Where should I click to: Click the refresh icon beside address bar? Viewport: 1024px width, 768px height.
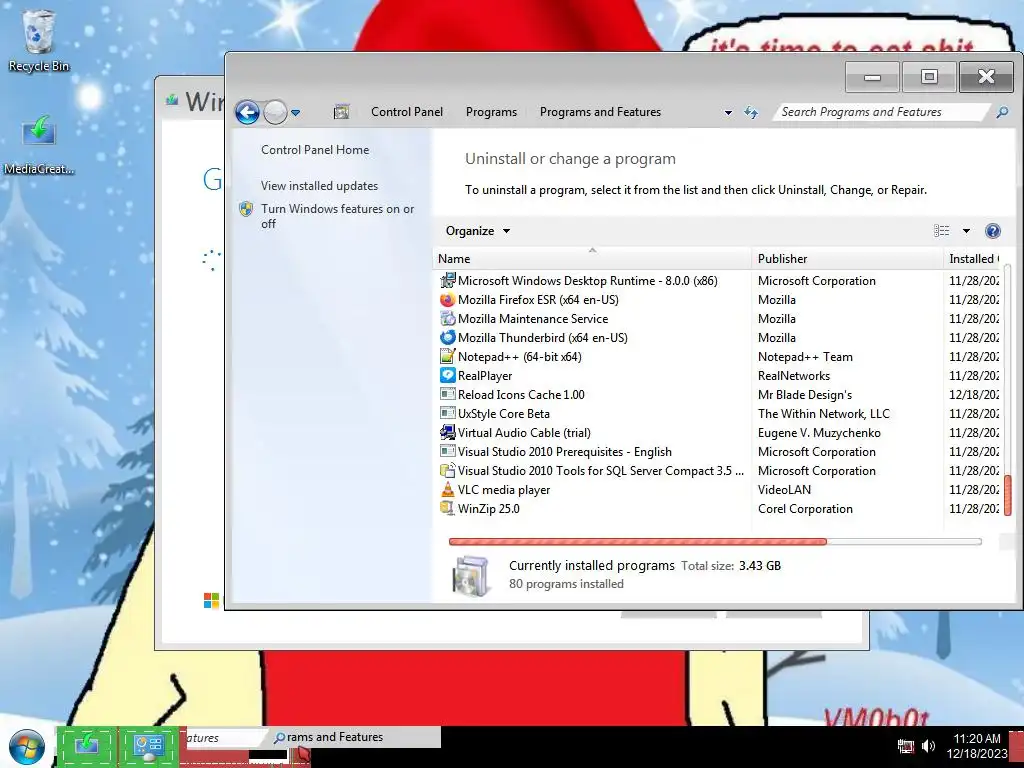point(751,112)
